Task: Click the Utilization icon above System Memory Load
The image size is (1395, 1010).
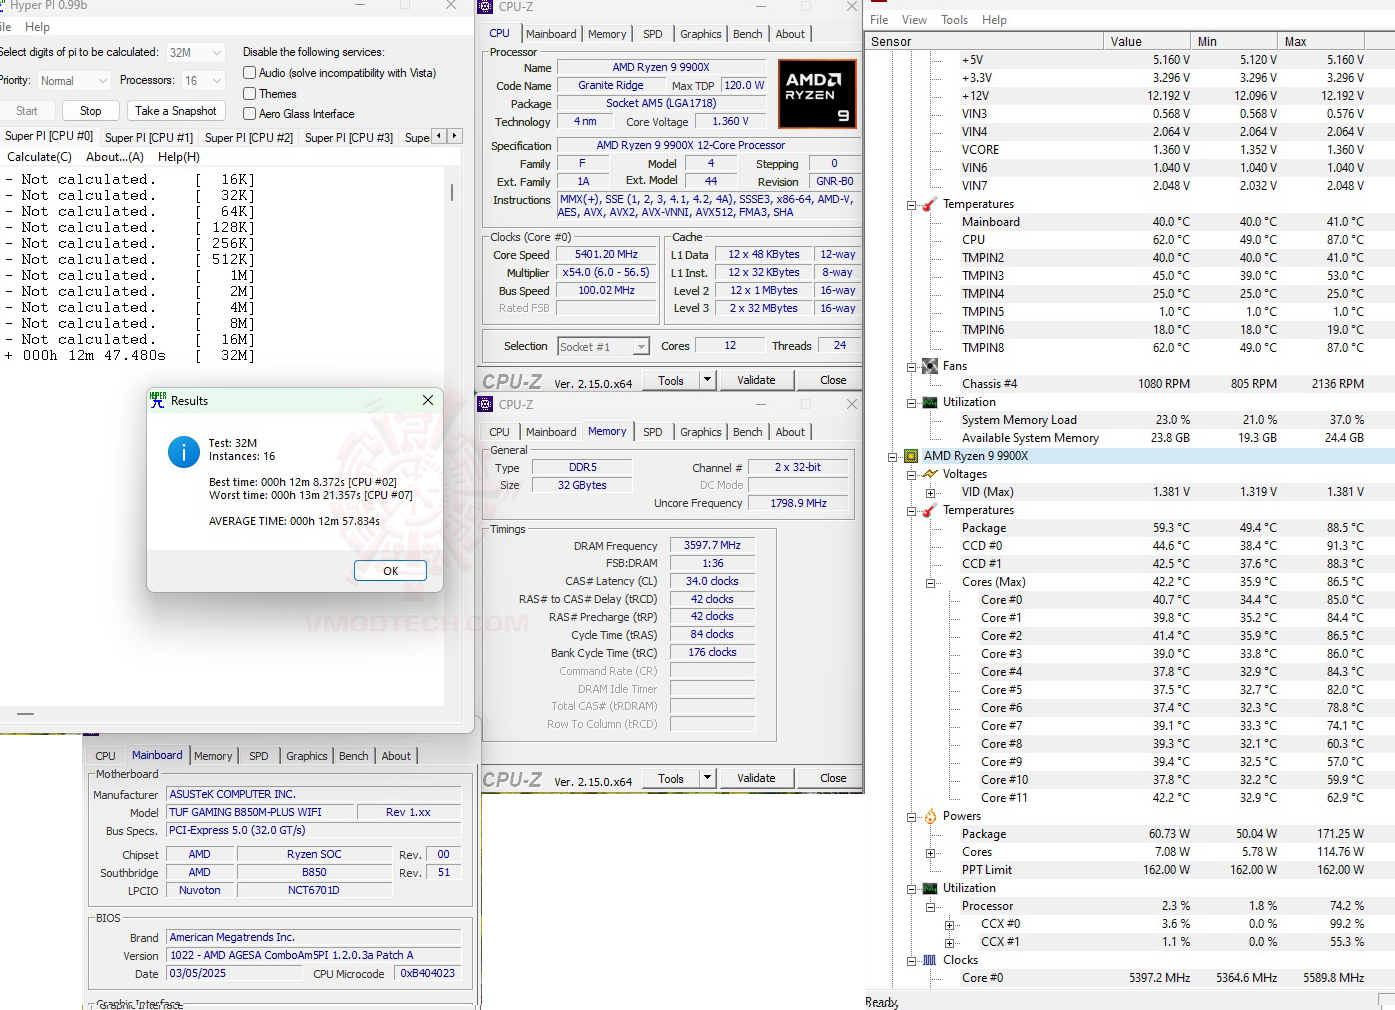Action: coord(929,402)
